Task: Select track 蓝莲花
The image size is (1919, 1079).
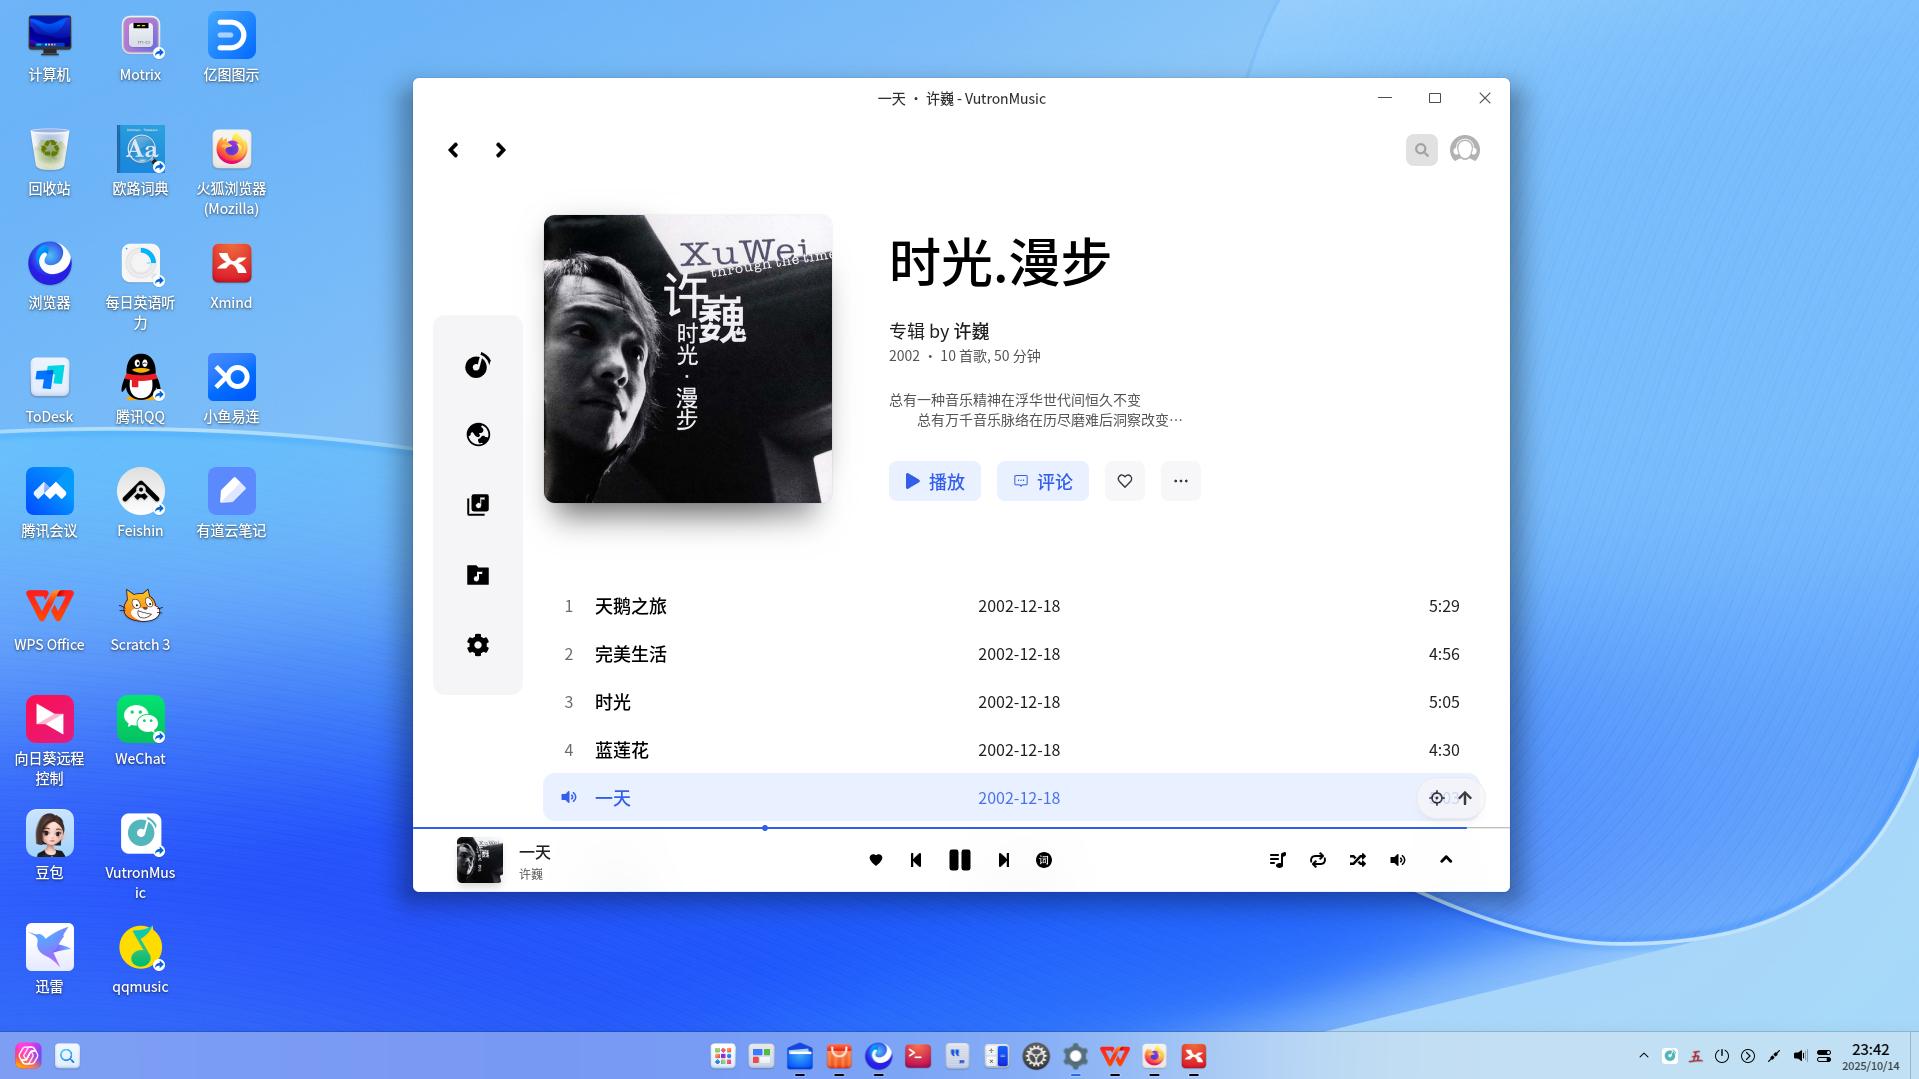Action: pyautogui.click(x=1011, y=750)
